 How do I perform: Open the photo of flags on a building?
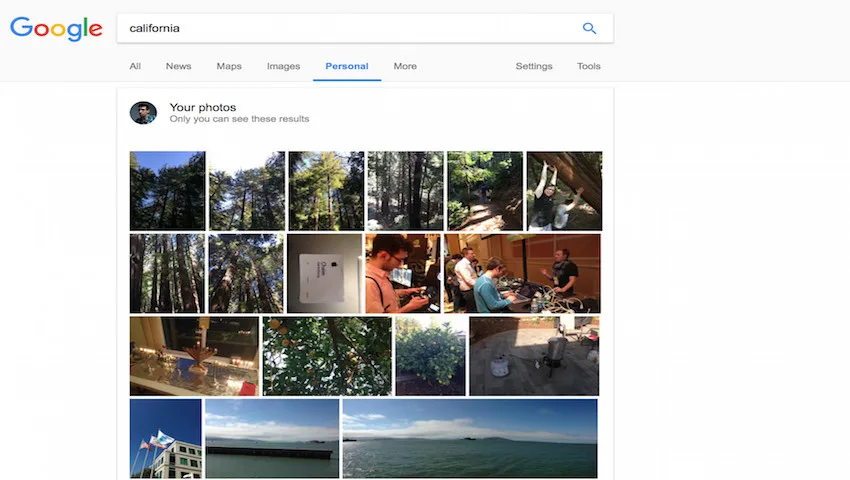coord(166,439)
